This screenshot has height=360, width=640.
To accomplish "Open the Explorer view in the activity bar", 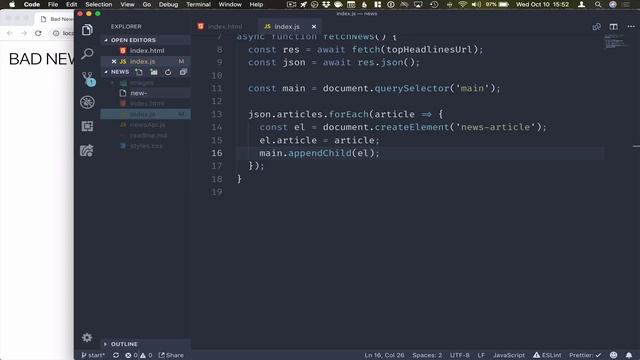I will click(87, 30).
